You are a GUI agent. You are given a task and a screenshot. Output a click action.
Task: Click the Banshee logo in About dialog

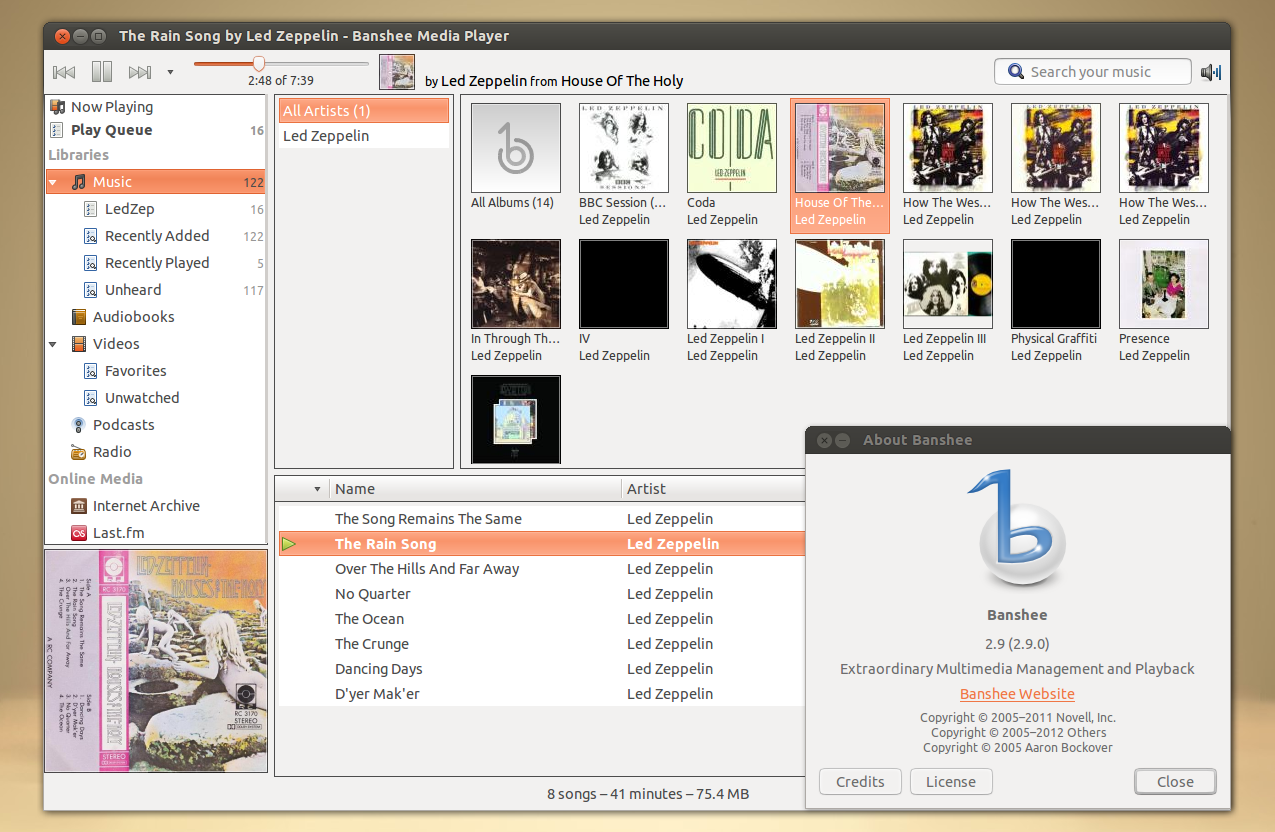(x=1017, y=530)
